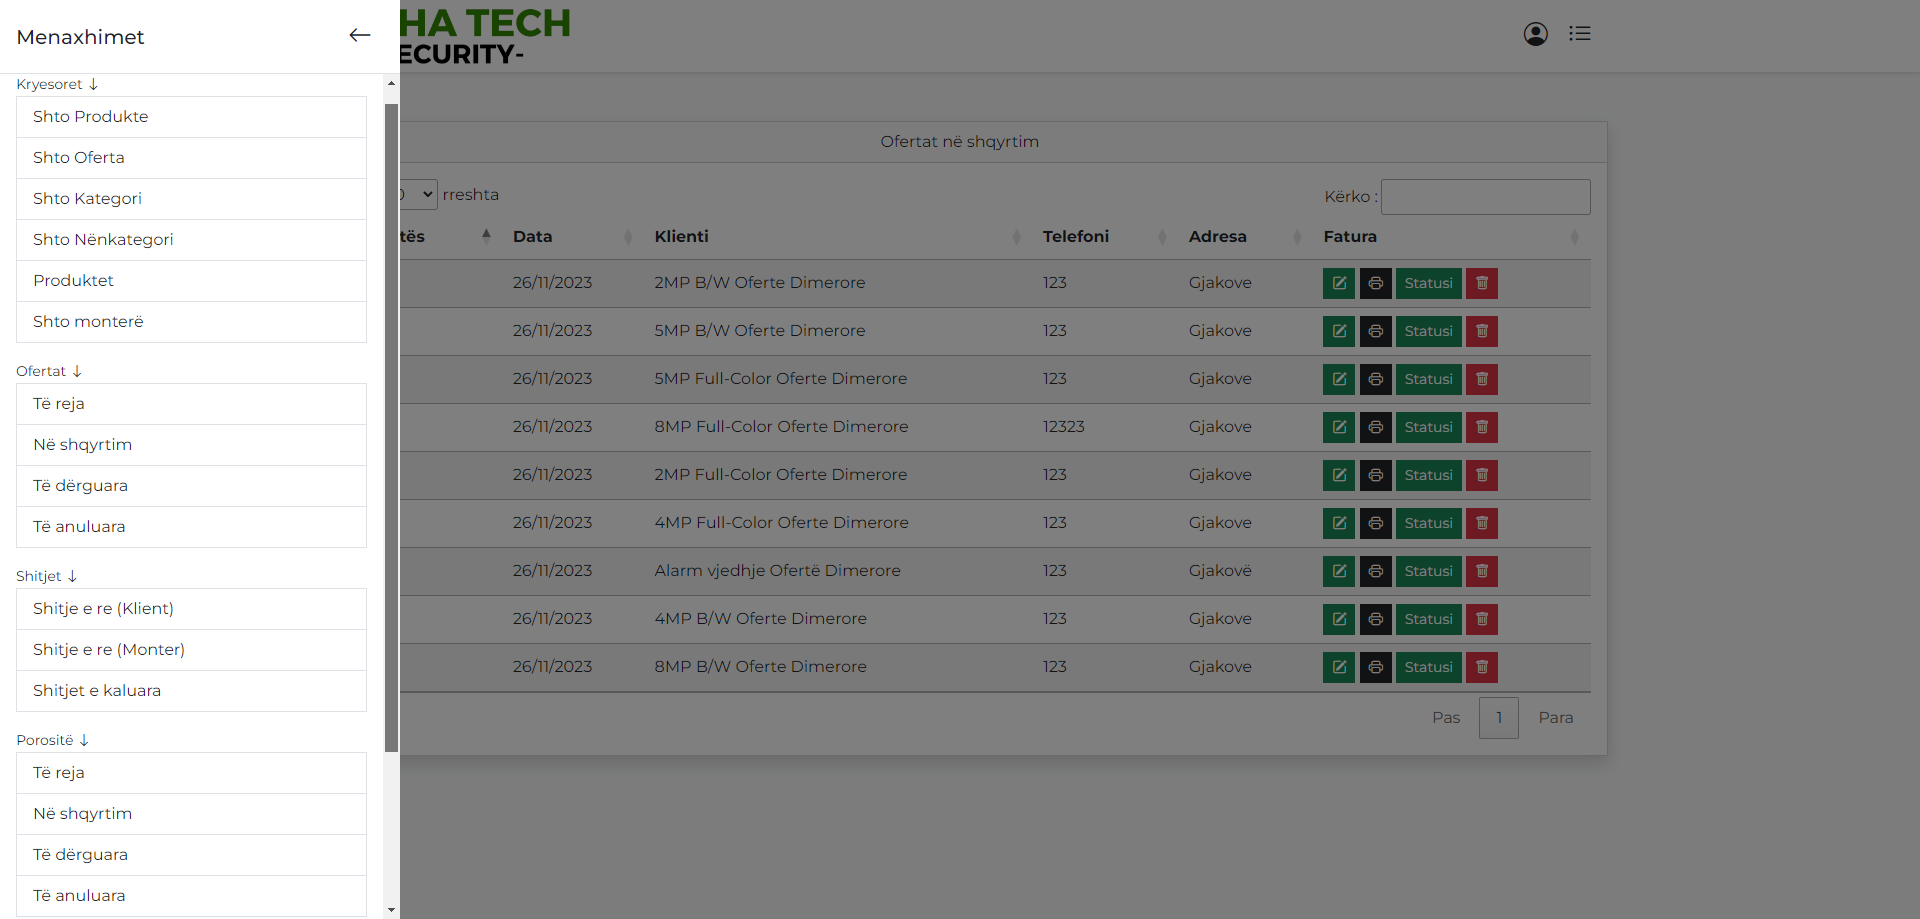Screen dimensions: 1920x919
Task: Go to next page with Para
Action: coord(1555,718)
